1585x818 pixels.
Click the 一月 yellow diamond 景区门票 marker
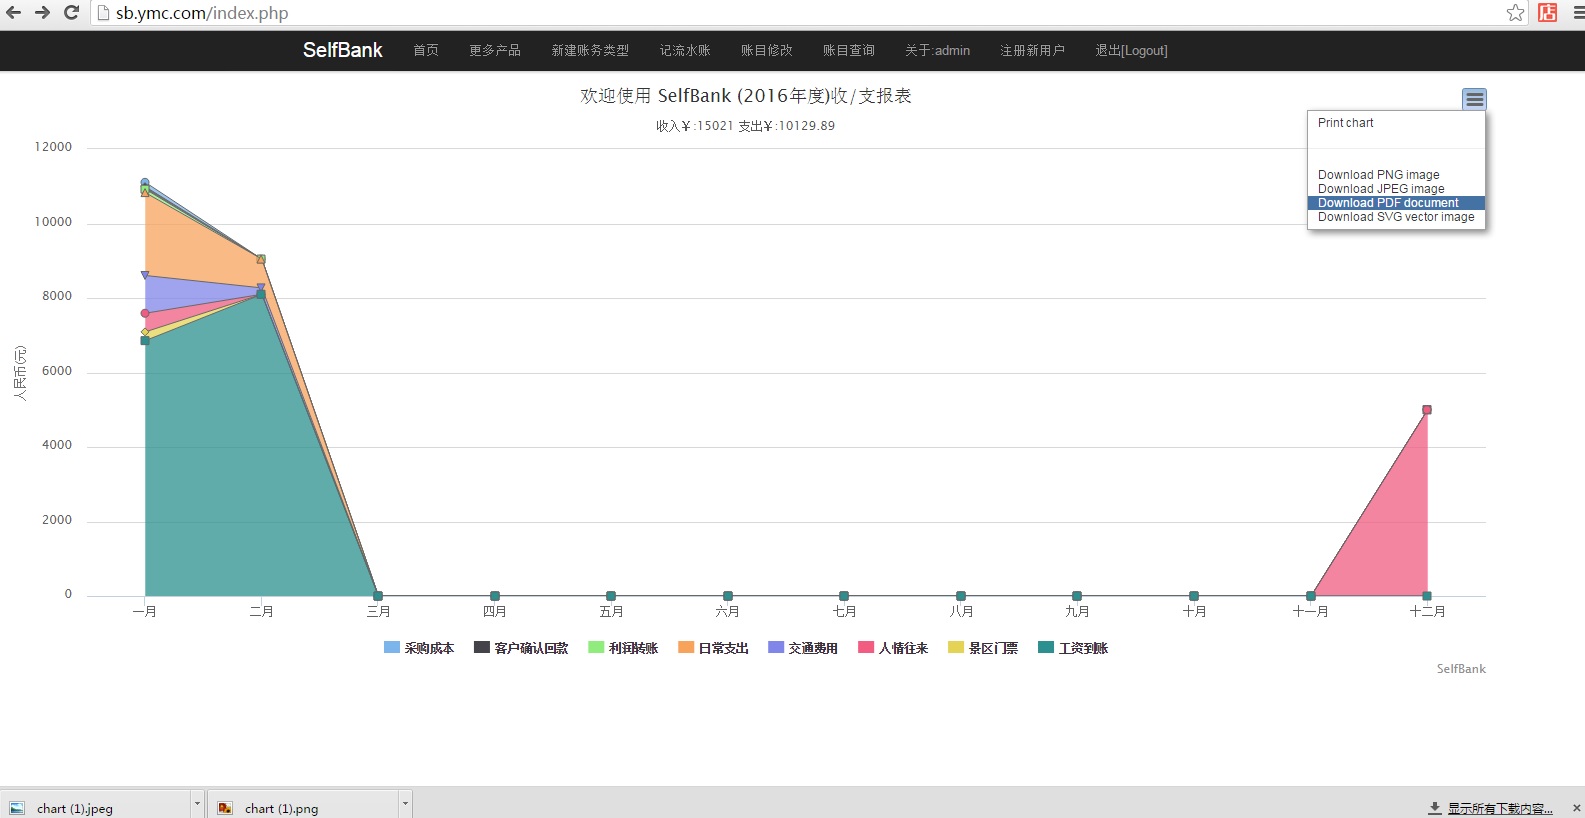(x=145, y=333)
